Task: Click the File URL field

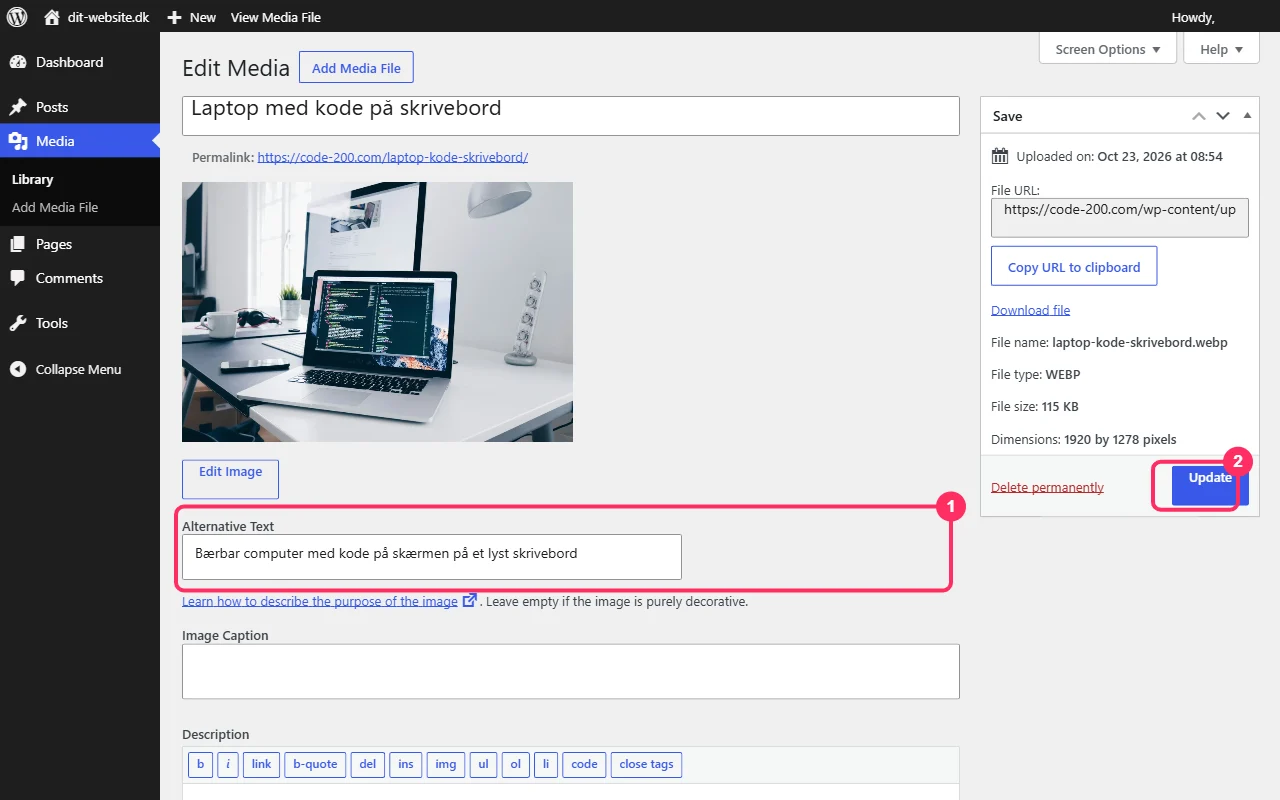Action: 1120,217
